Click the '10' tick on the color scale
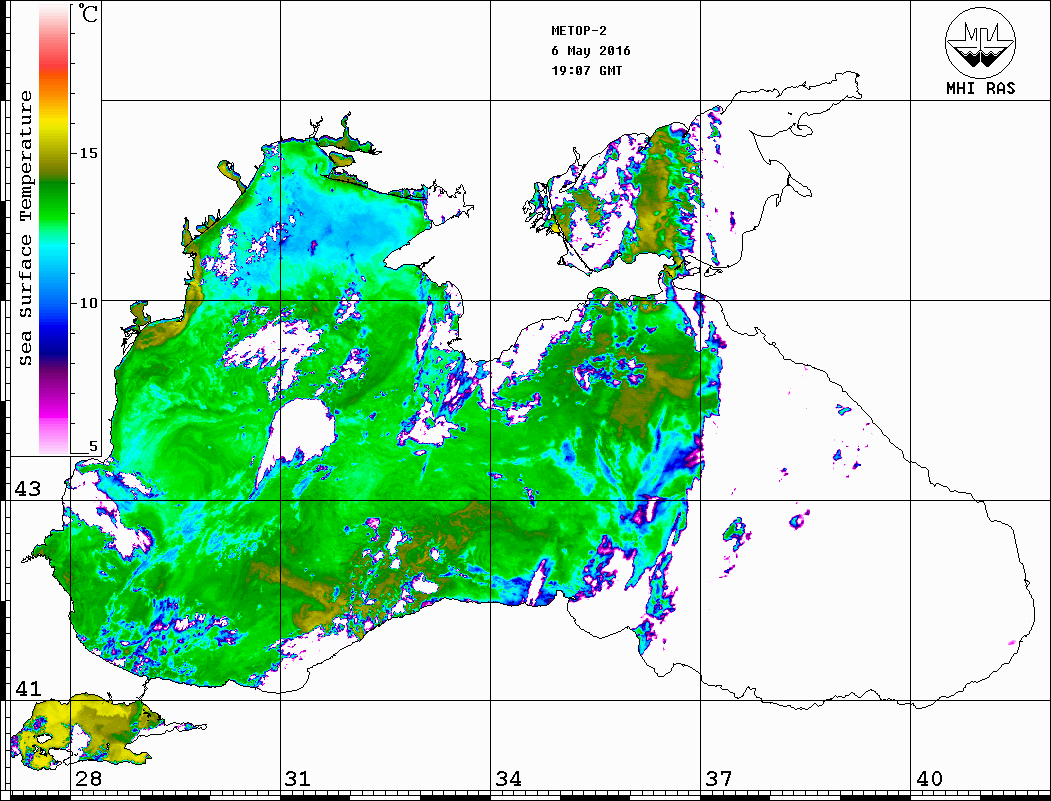The image size is (1051, 801). tap(88, 303)
